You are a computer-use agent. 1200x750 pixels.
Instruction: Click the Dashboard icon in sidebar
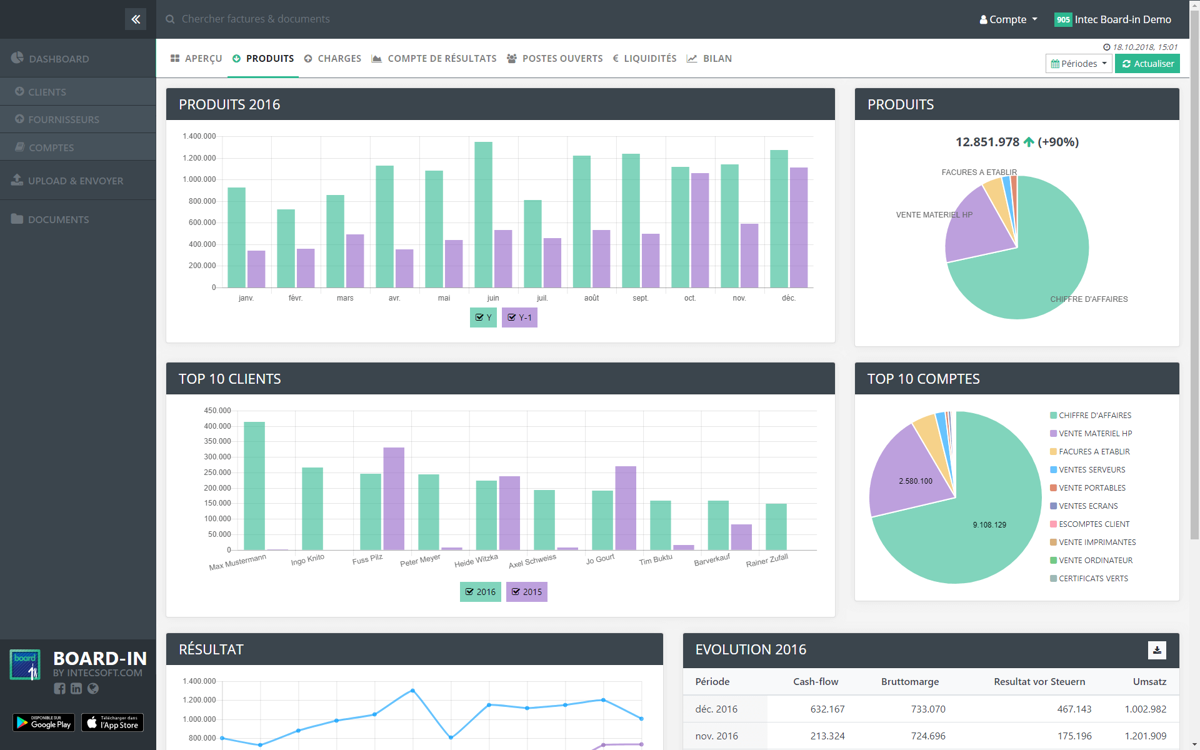click(x=17, y=58)
